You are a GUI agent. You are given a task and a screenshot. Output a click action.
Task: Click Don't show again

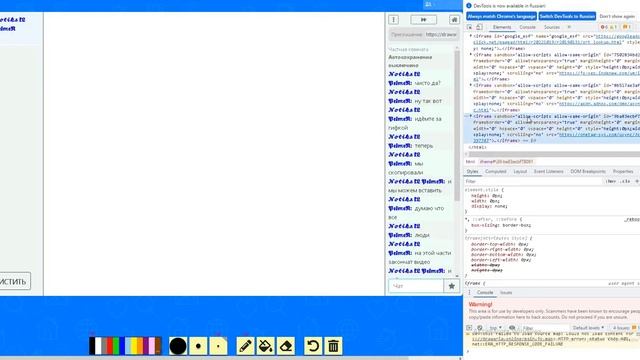point(617,16)
